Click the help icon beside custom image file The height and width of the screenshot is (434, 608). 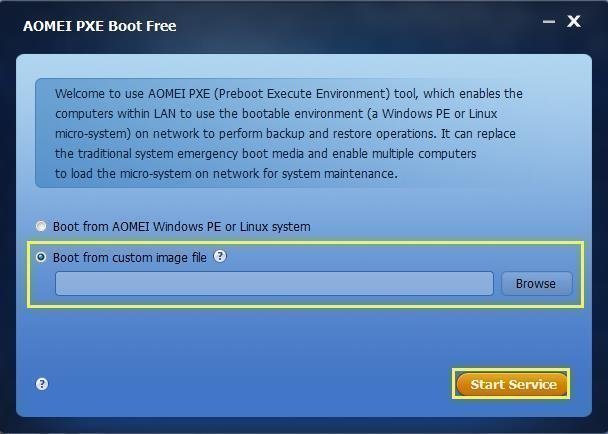[x=220, y=256]
